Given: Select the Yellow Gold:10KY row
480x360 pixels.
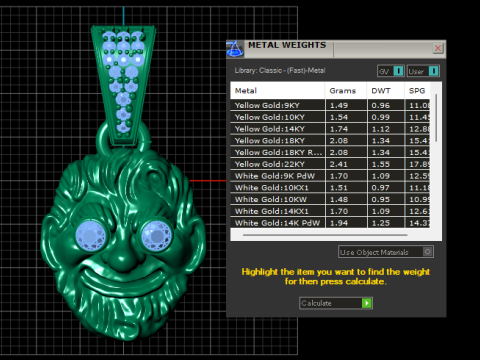Looking at the screenshot, I should tap(330, 117).
